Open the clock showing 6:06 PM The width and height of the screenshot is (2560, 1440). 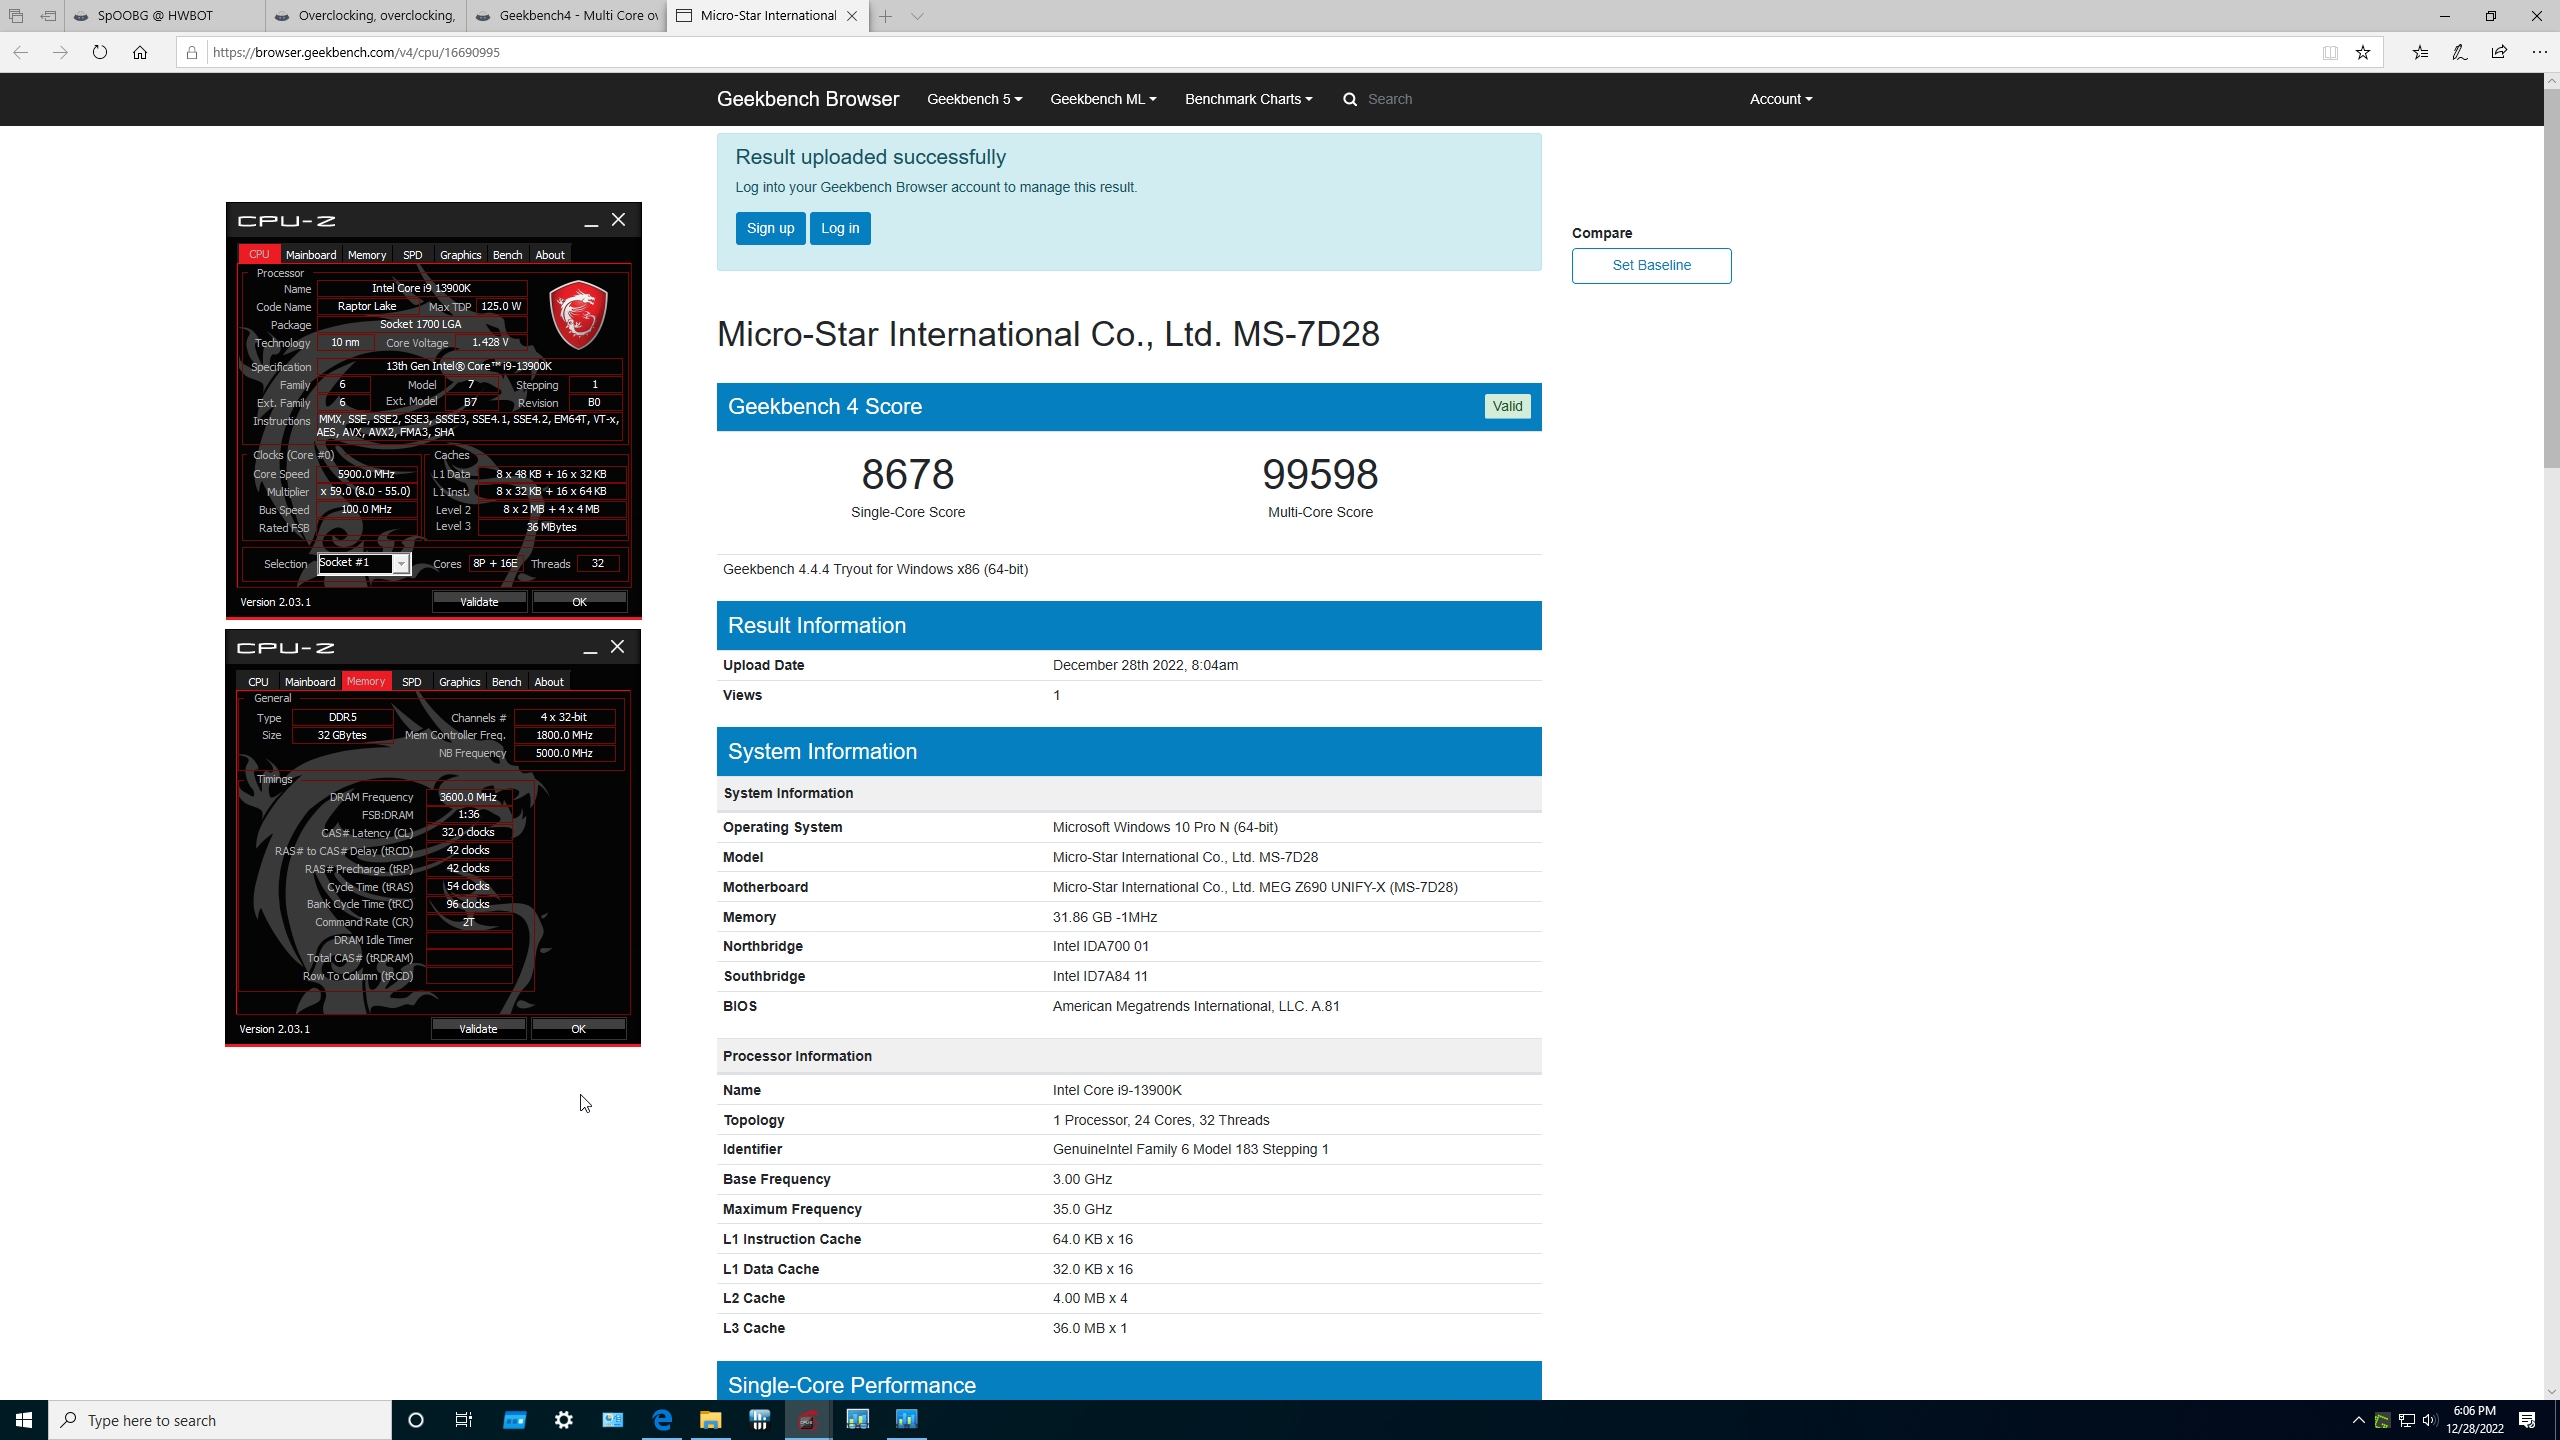(x=2475, y=1420)
